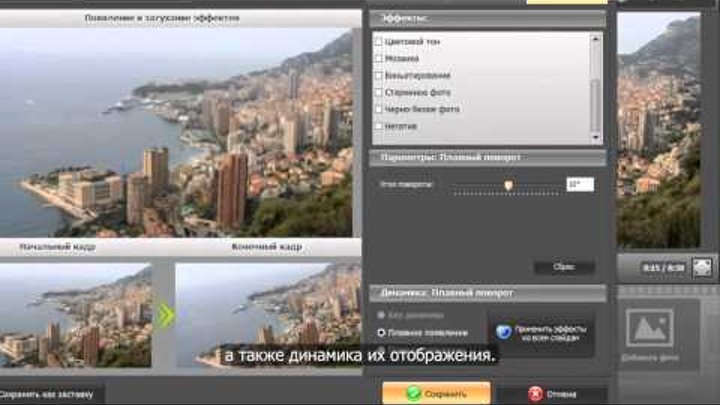The image size is (720, 405).
Task: Select the Начальный кадр thumbnail
Action: [75, 315]
